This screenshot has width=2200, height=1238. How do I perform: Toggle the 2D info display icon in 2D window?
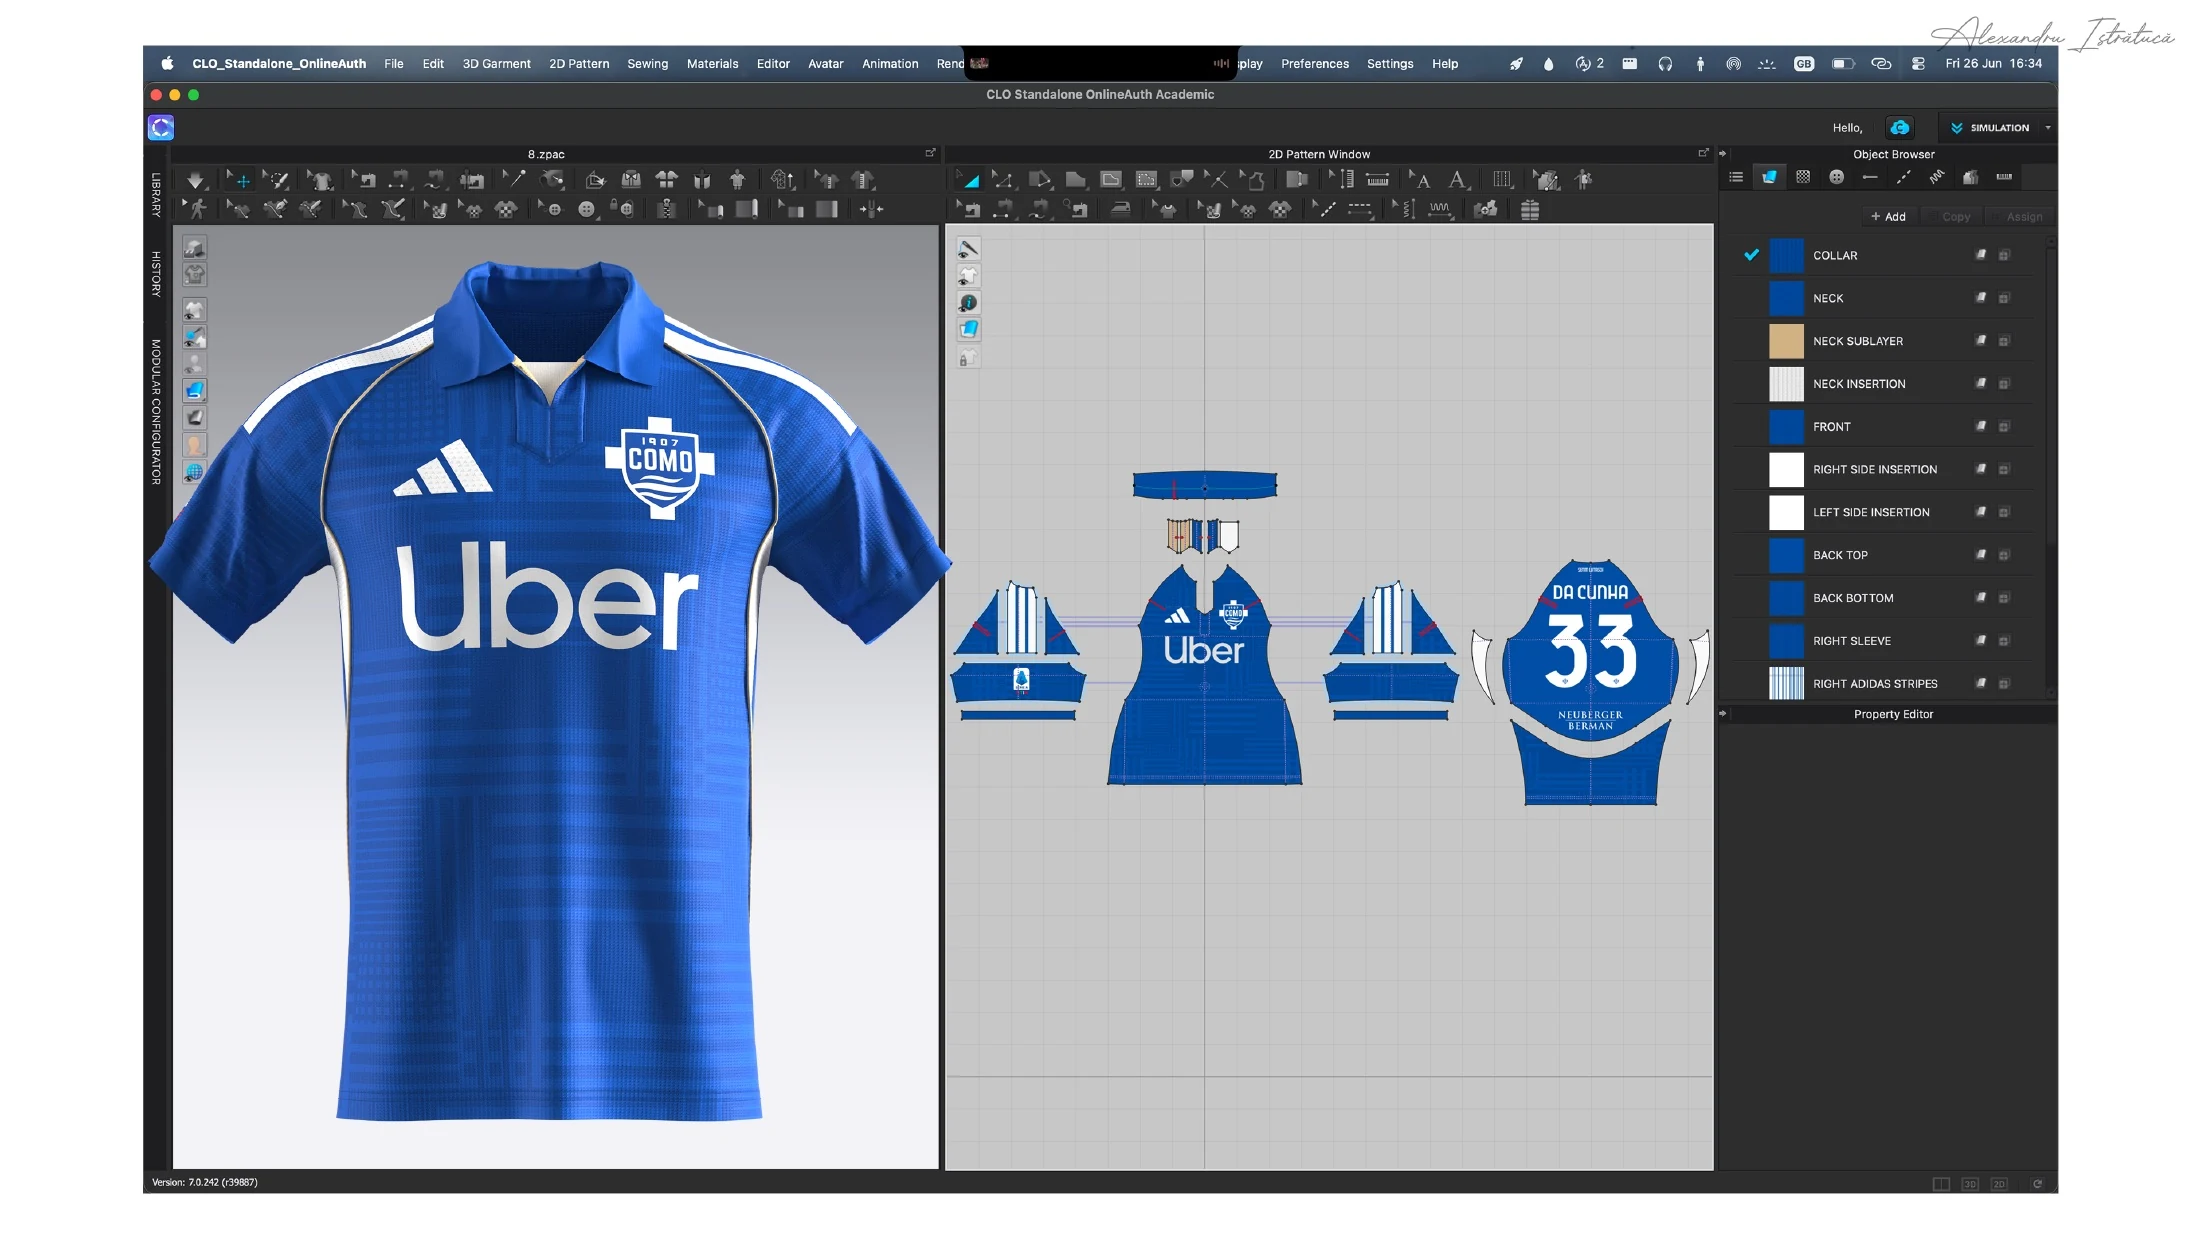click(x=968, y=302)
